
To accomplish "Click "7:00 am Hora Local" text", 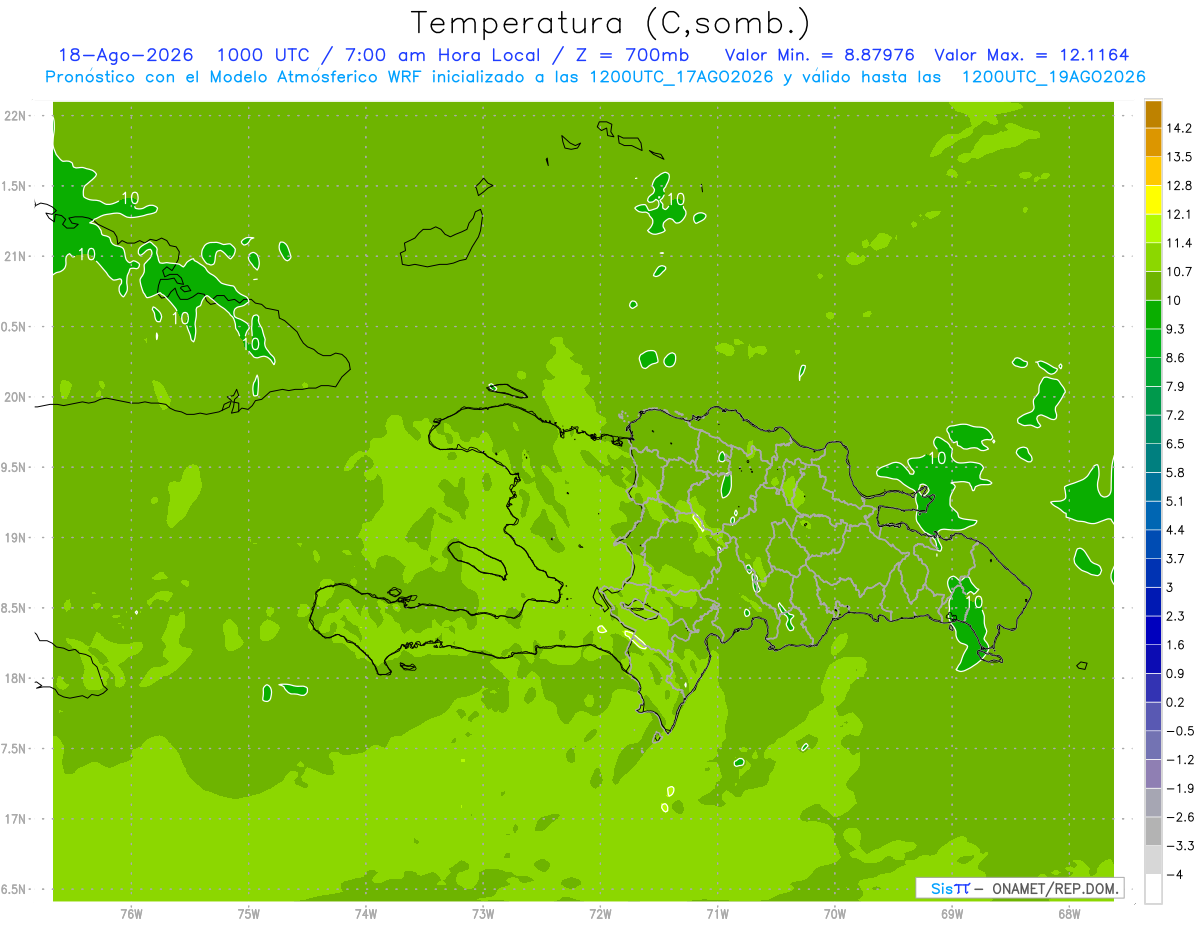I will pos(443,55).
